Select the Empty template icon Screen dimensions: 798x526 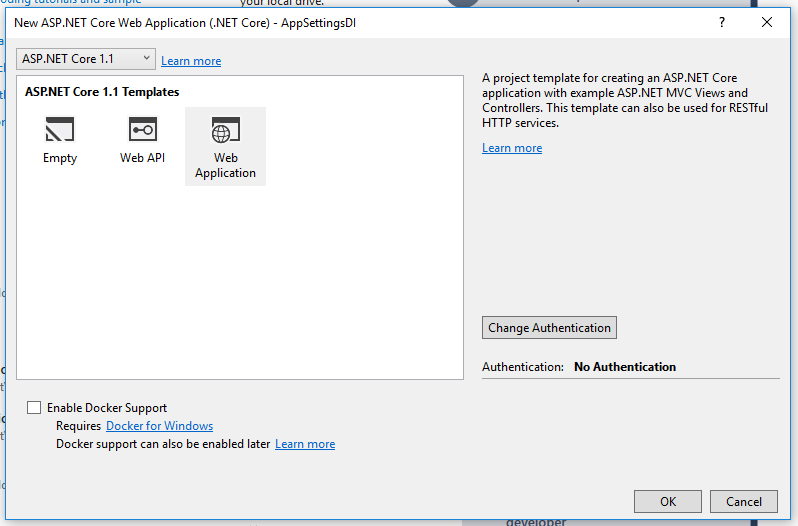pyautogui.click(x=60, y=129)
